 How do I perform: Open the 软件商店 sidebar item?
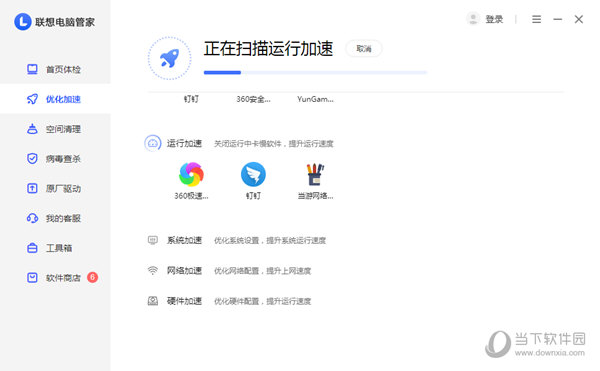pos(55,278)
